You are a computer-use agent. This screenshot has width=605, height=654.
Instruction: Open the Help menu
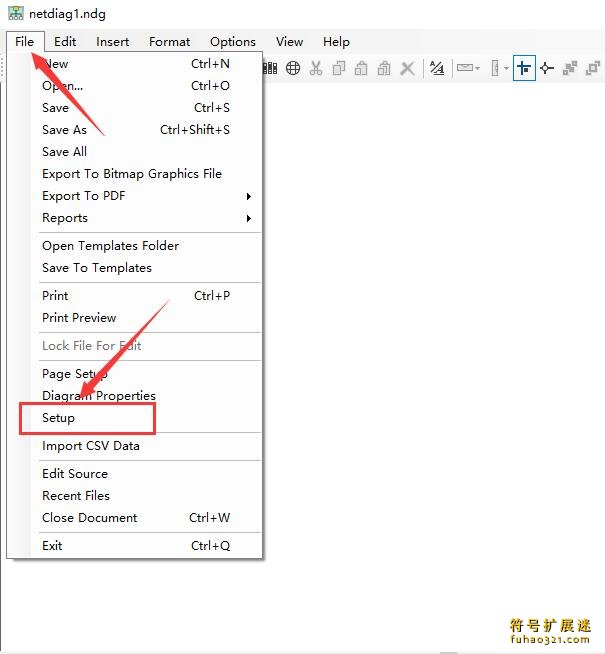click(336, 42)
